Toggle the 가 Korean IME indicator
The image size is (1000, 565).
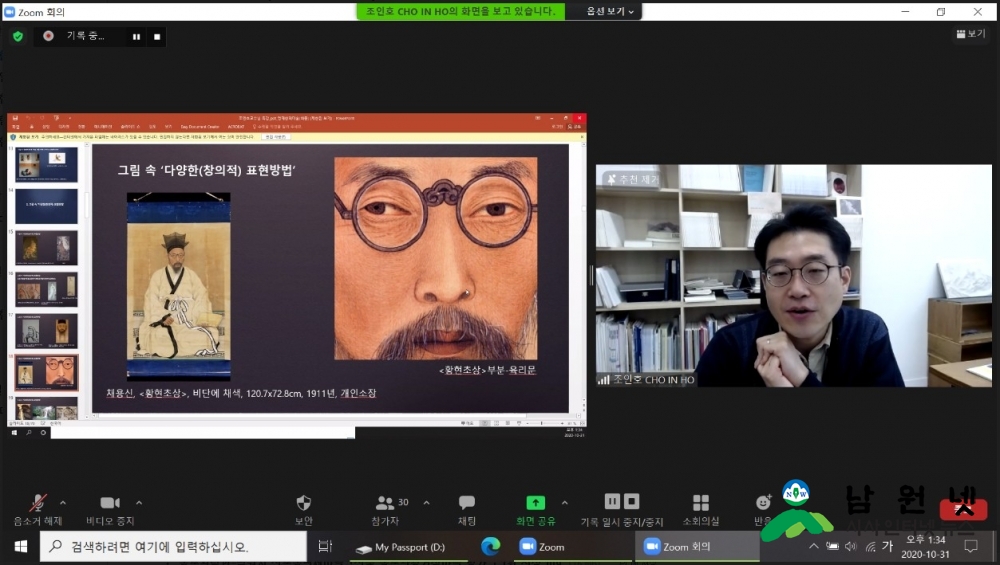(x=887, y=546)
